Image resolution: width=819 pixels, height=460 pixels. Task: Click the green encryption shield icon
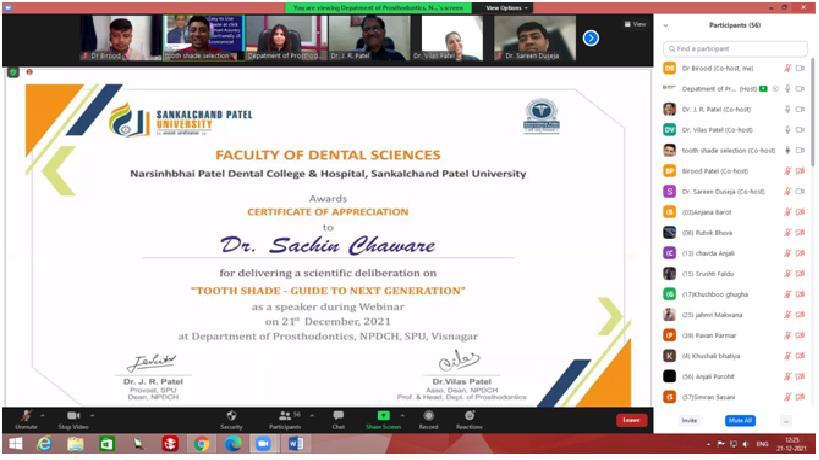pyautogui.click(x=14, y=73)
